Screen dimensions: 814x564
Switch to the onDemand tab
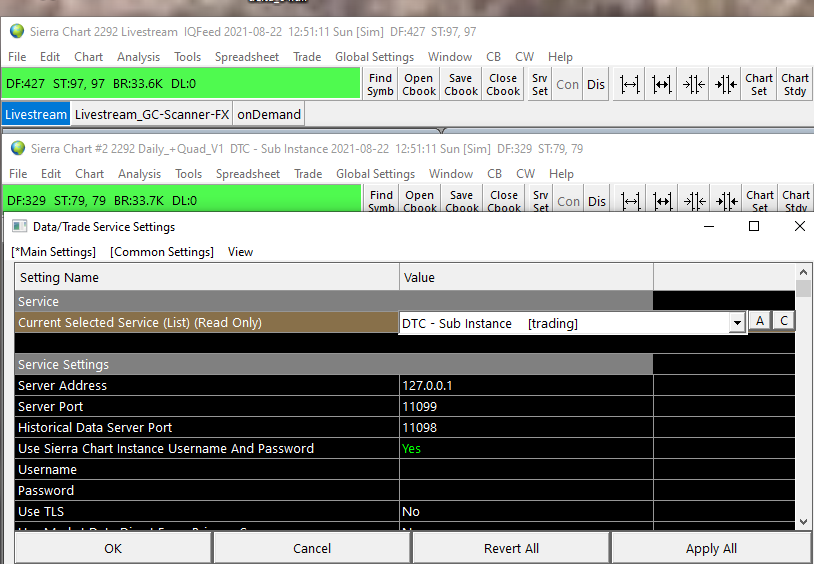pyautogui.click(x=269, y=114)
